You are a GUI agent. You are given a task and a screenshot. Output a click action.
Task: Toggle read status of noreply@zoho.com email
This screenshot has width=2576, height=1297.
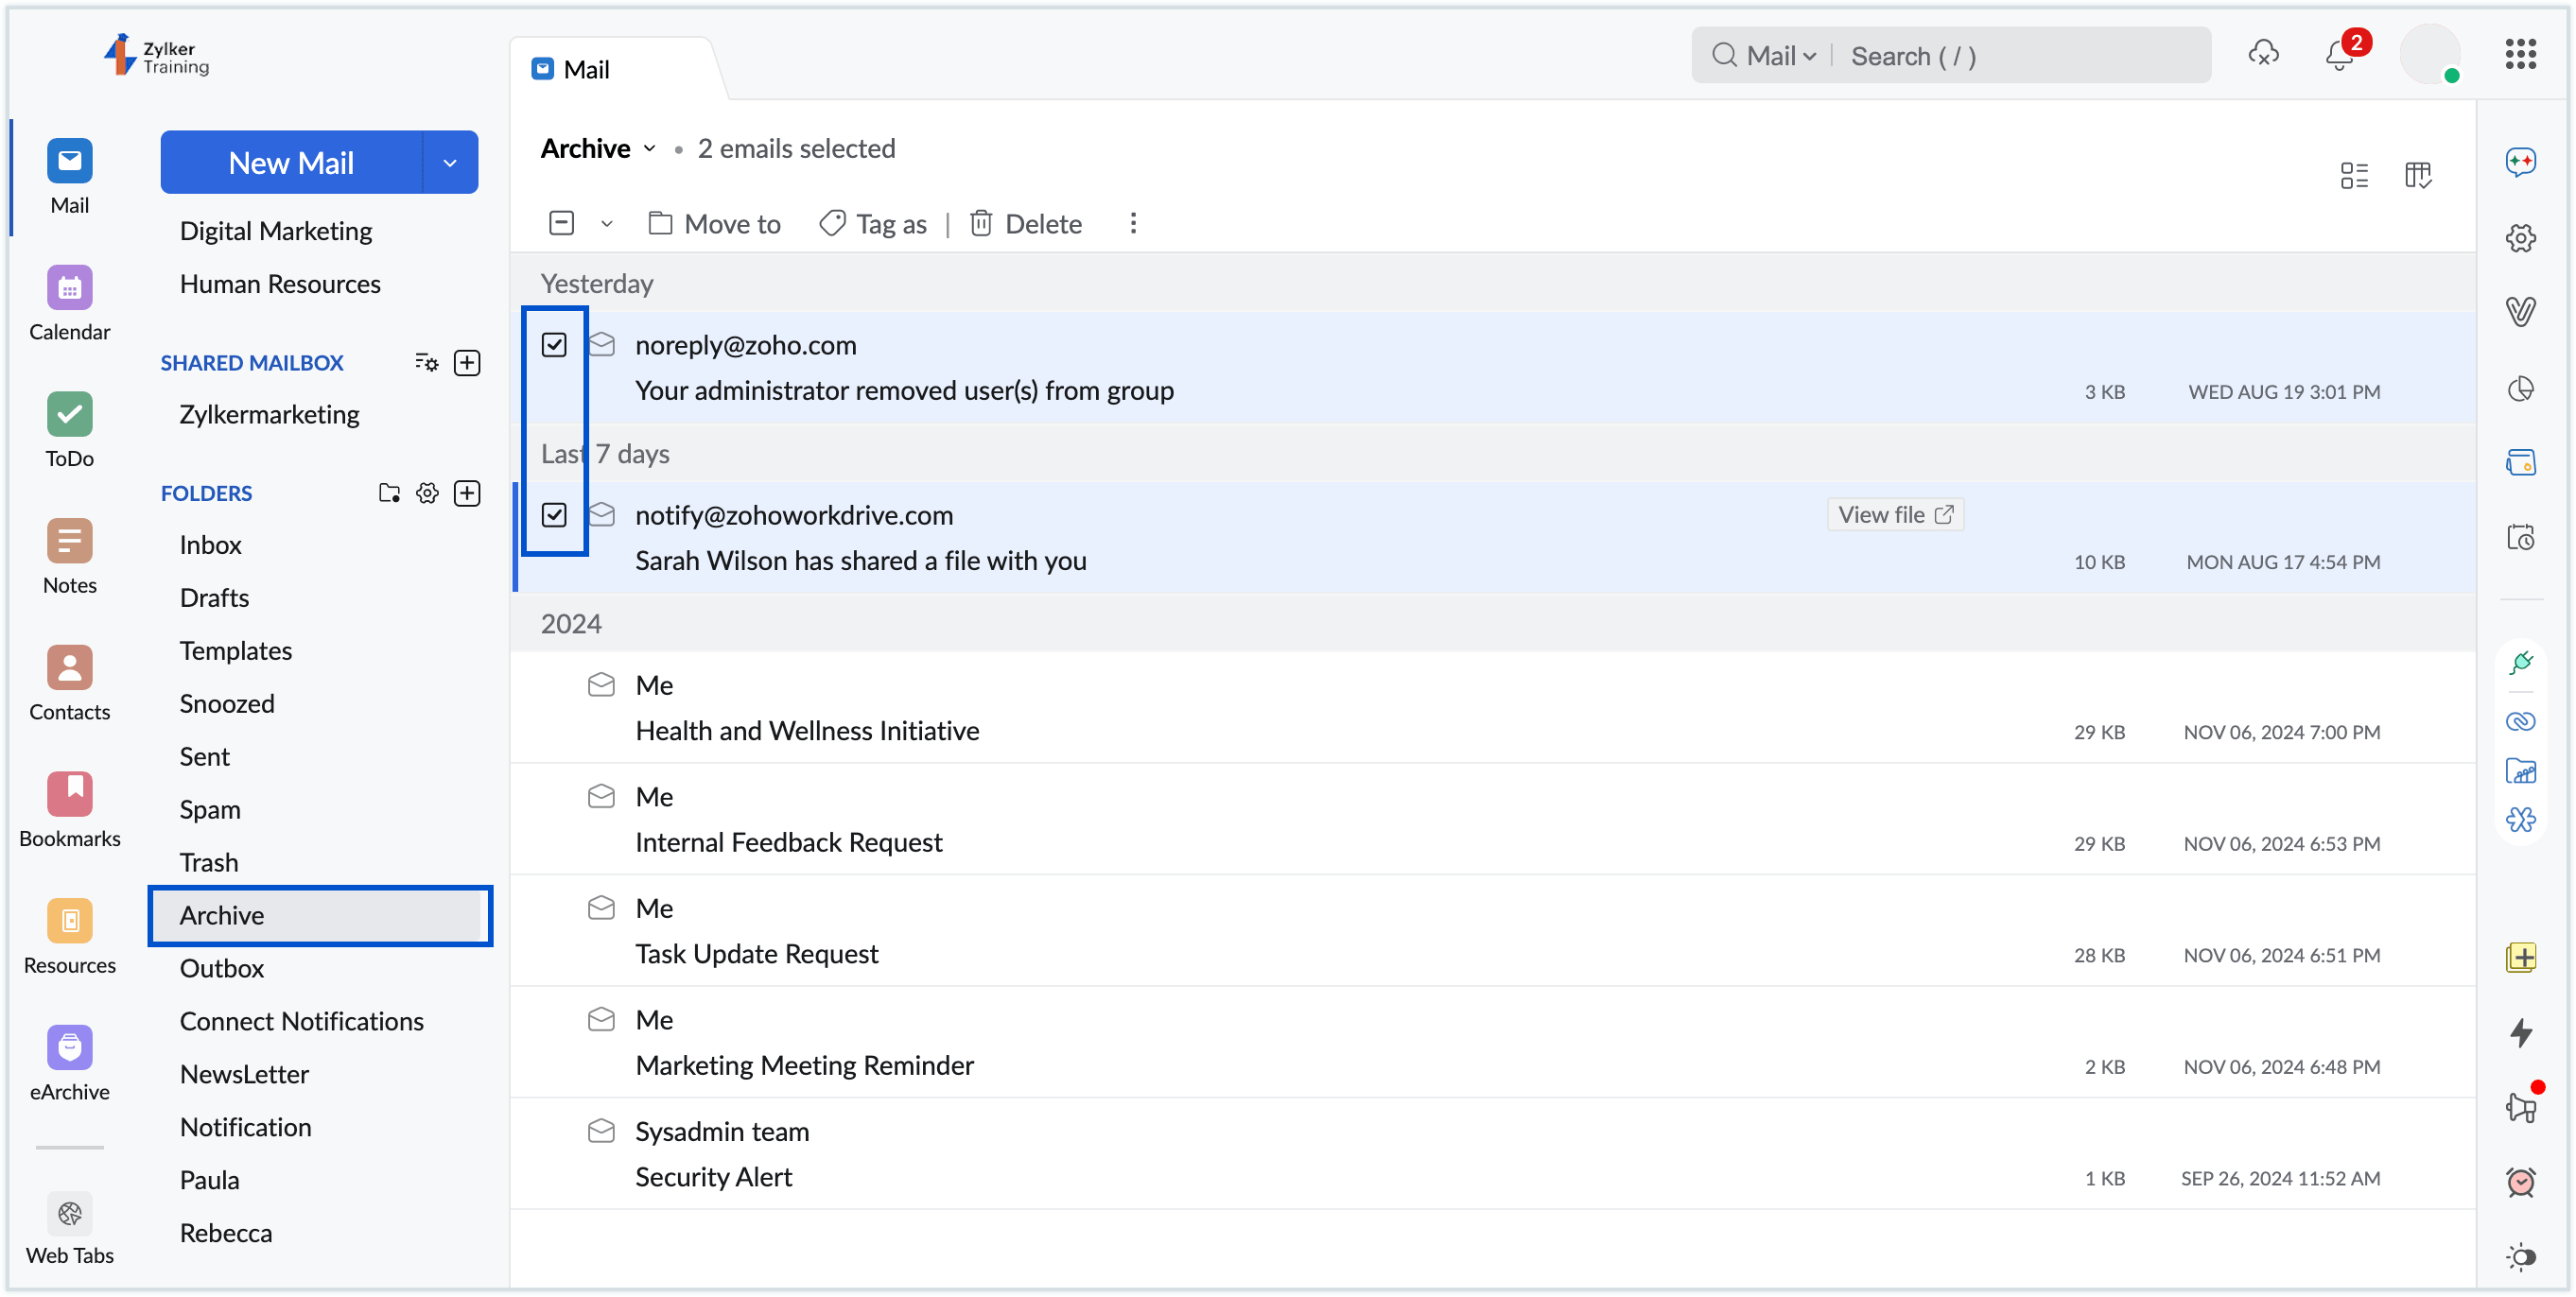pos(601,345)
